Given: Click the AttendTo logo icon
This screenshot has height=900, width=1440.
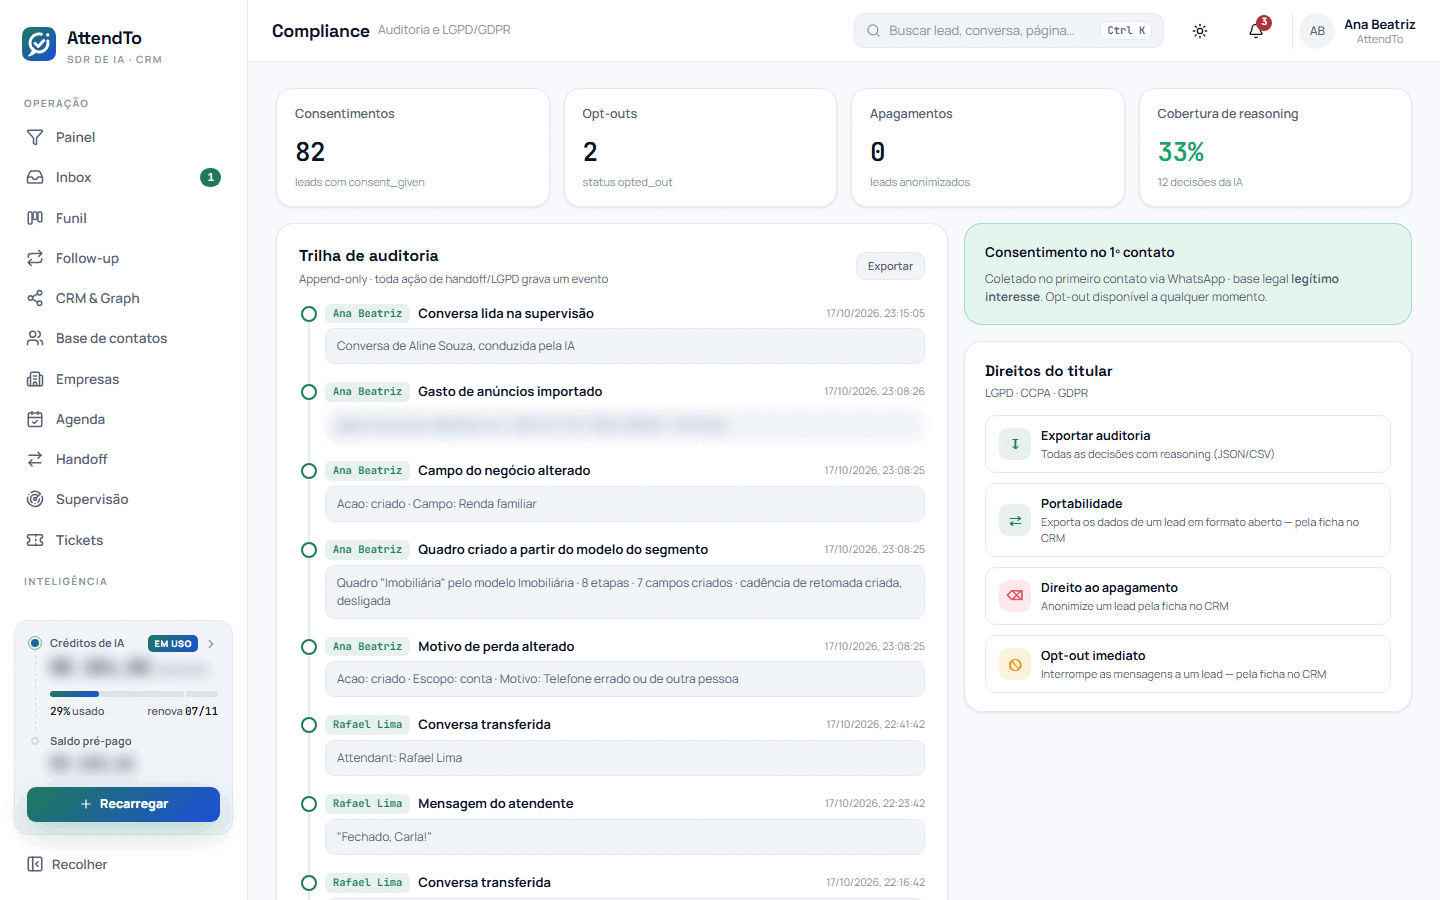Looking at the screenshot, I should tap(39, 44).
